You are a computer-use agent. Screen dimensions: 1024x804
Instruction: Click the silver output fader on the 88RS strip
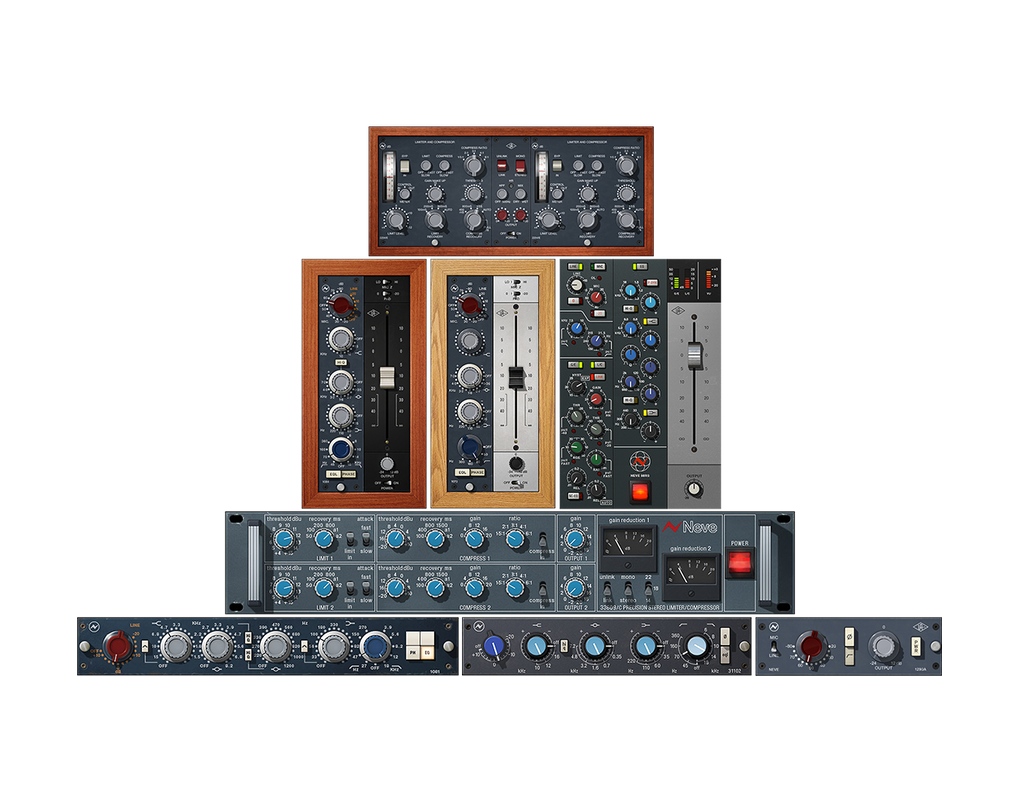point(694,354)
